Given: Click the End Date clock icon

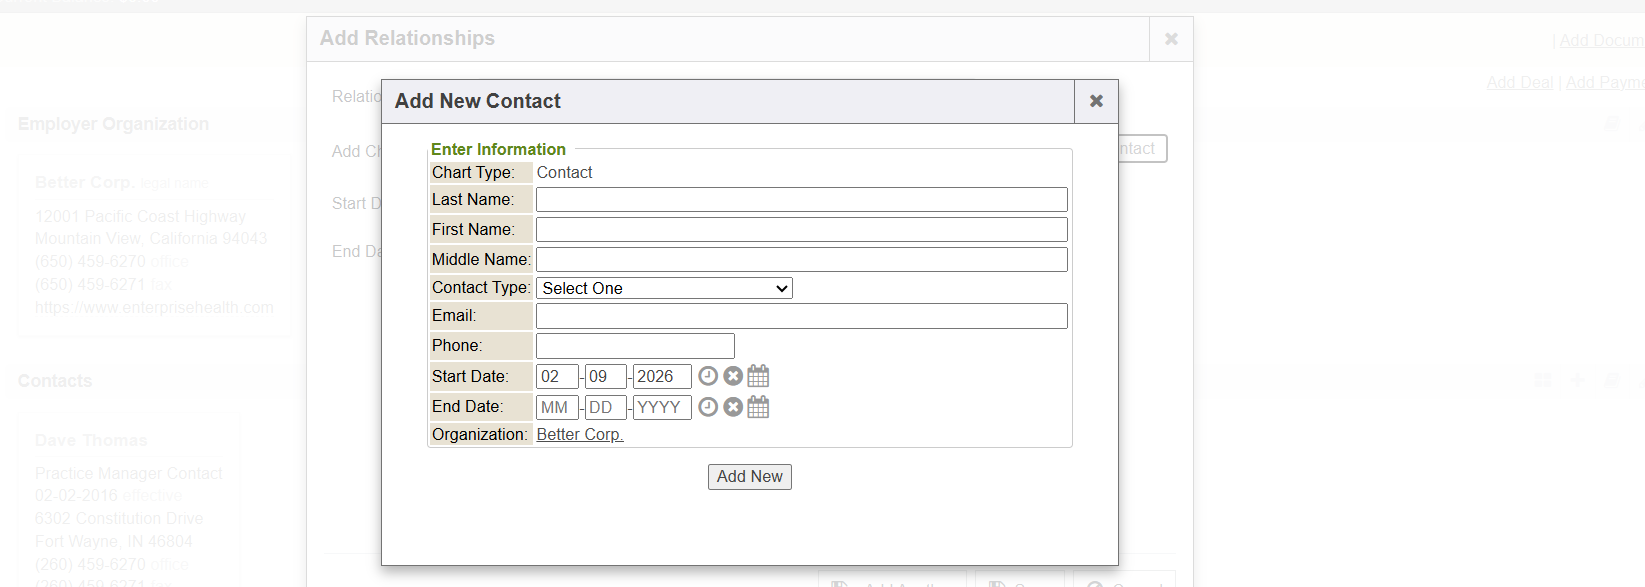Looking at the screenshot, I should coord(708,407).
